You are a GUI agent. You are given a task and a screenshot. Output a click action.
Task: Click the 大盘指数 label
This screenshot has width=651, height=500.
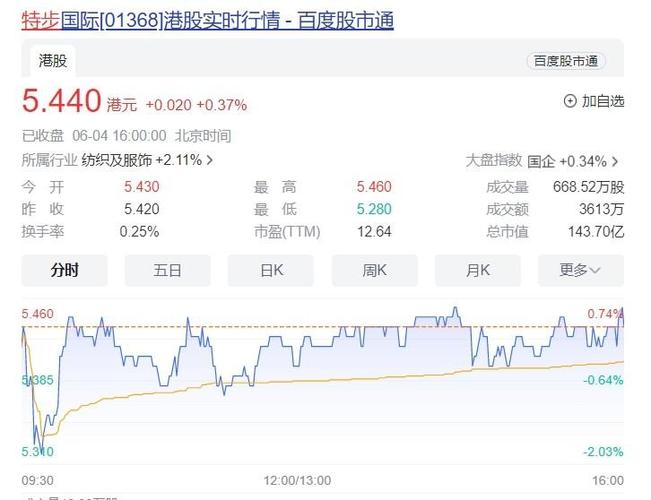click(x=494, y=160)
